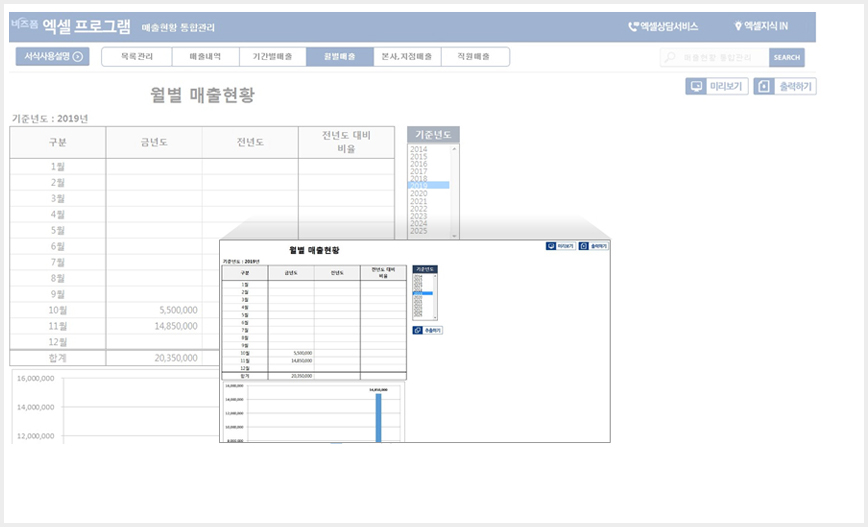Screen dimensions: 868x527
Task: Switch to the 목록관리 tab
Action: [137, 56]
